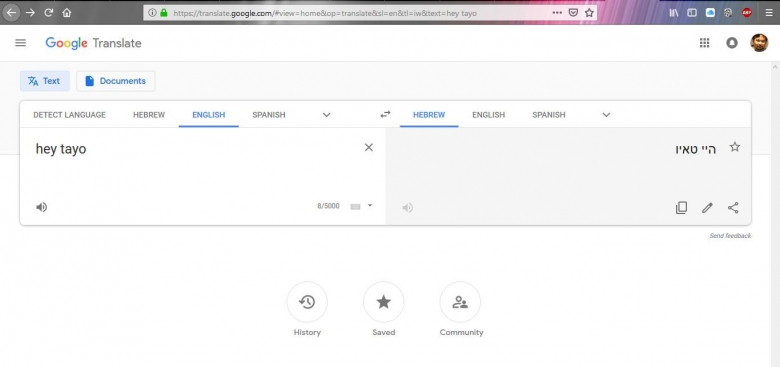Clear the source text with X
This screenshot has width=780, height=367.
[x=369, y=147]
